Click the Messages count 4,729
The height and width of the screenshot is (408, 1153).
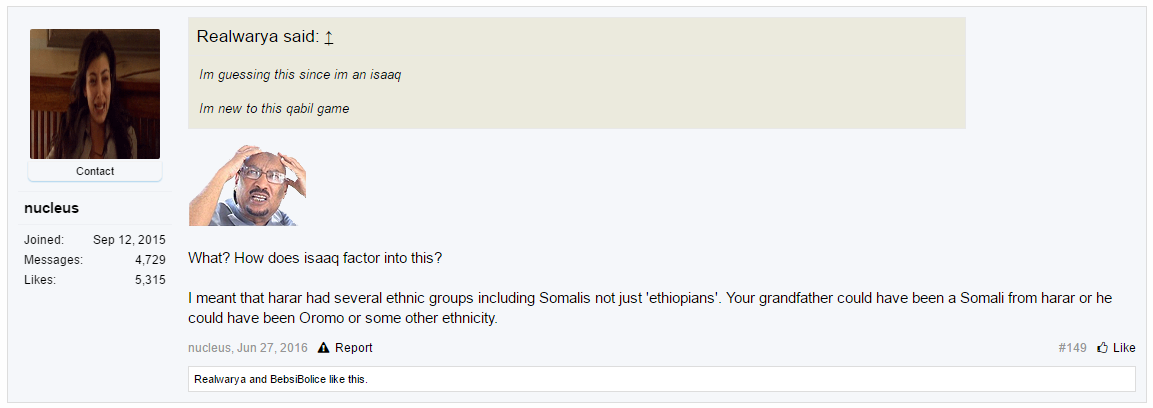pos(150,260)
